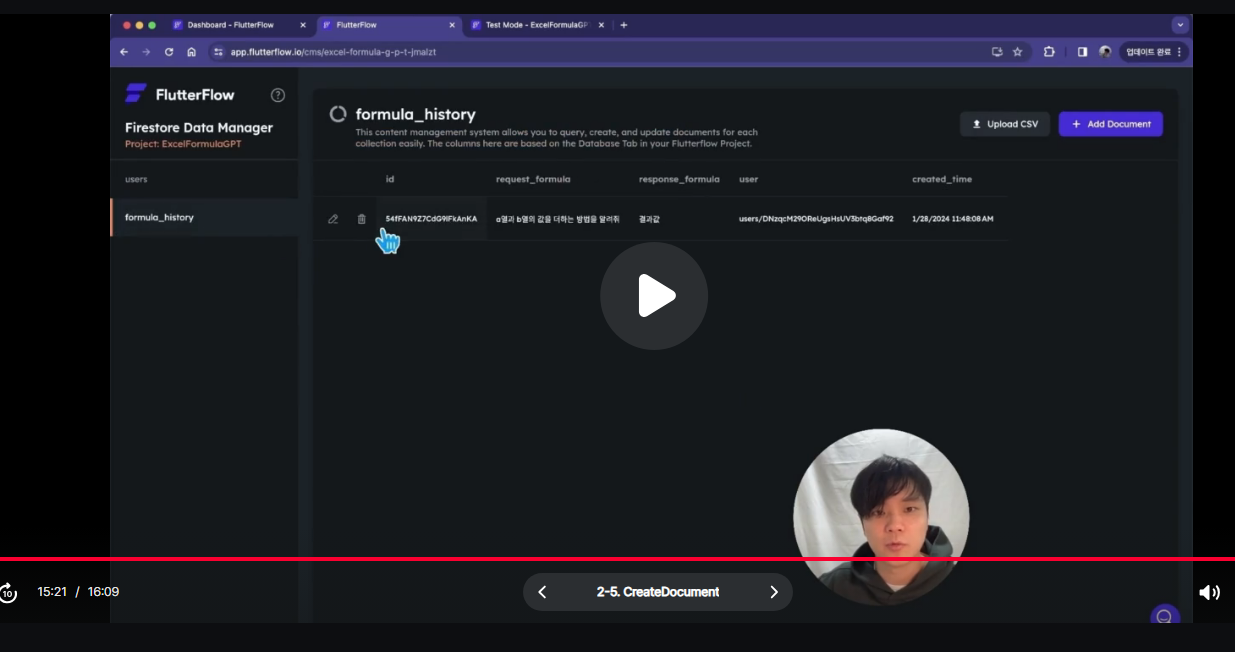Open the browser extensions puzzle icon
This screenshot has width=1235, height=652.
coord(1049,52)
